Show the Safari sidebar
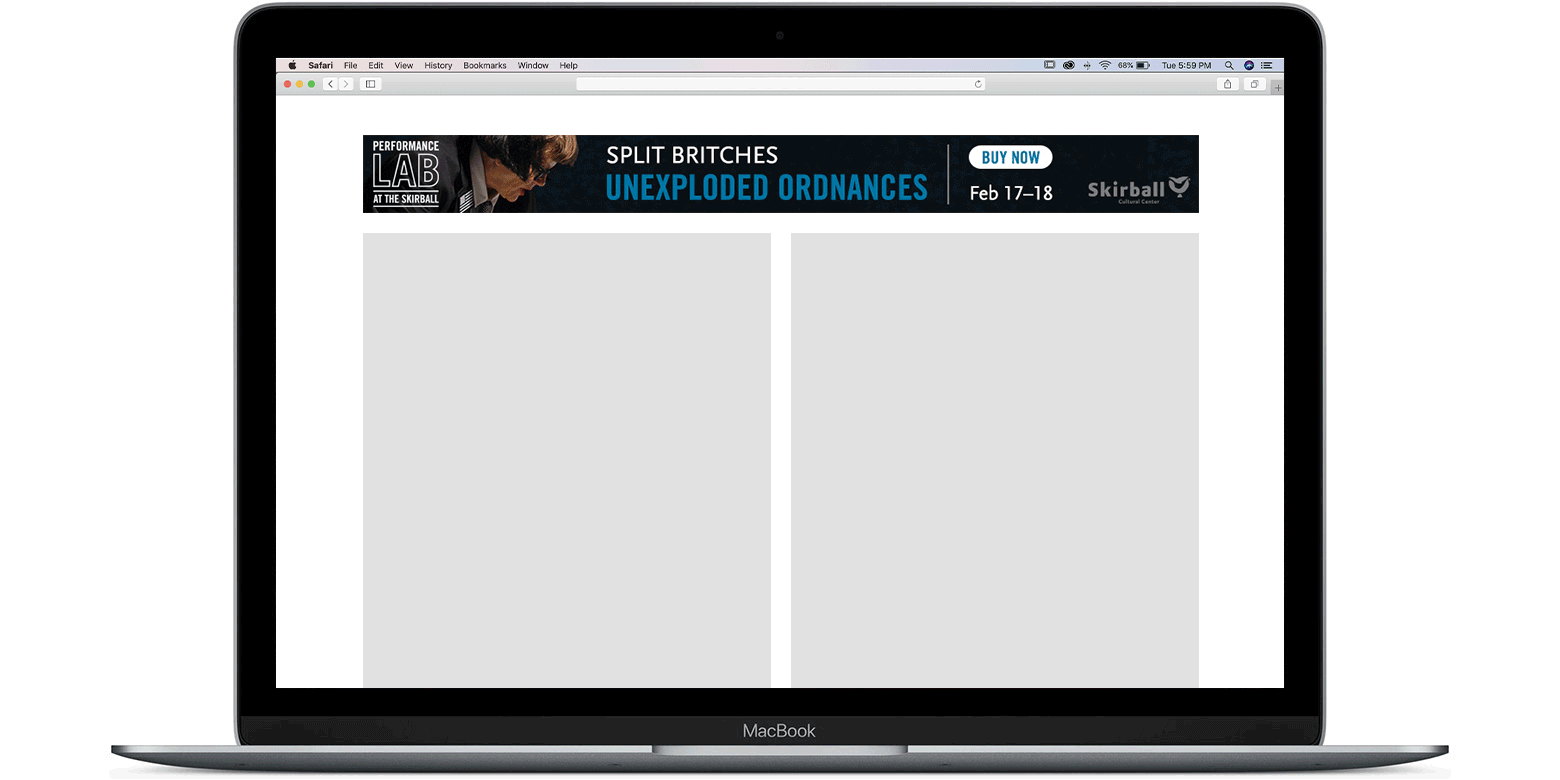Viewport: 1560px width, 780px height. [x=370, y=84]
